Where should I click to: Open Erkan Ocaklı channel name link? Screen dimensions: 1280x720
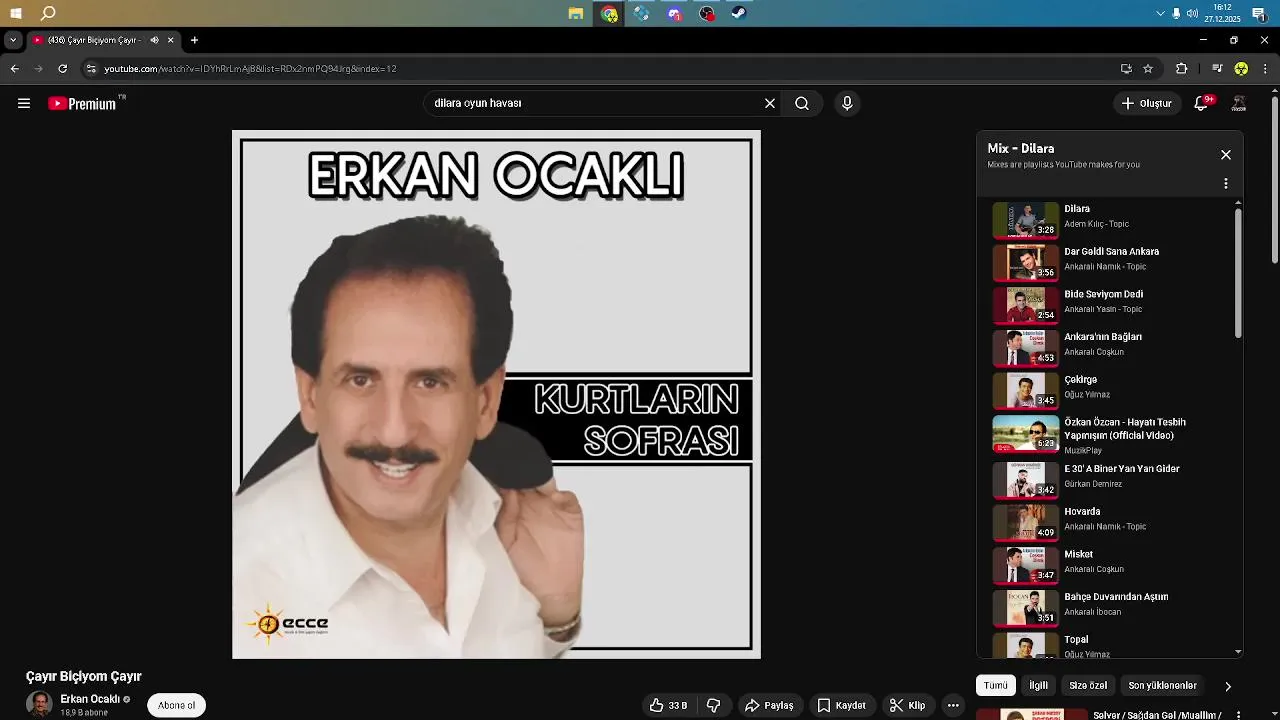point(90,699)
